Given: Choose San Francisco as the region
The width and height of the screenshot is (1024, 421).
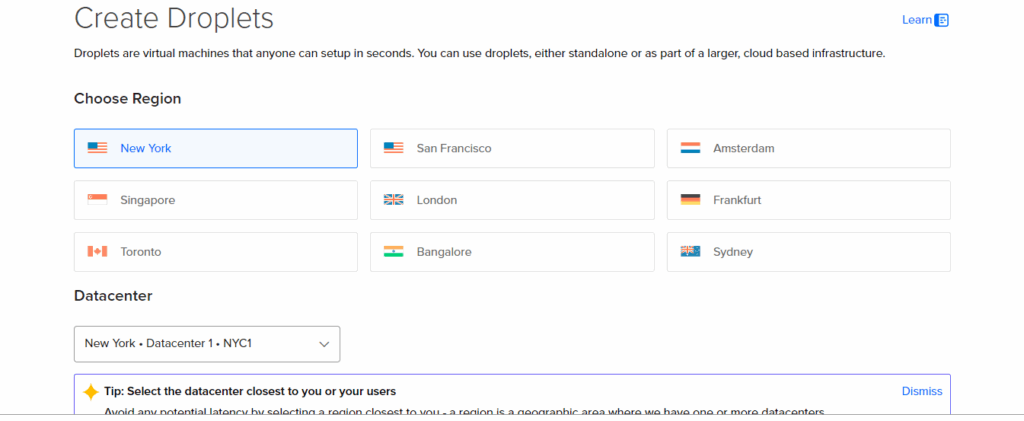Looking at the screenshot, I should [512, 148].
